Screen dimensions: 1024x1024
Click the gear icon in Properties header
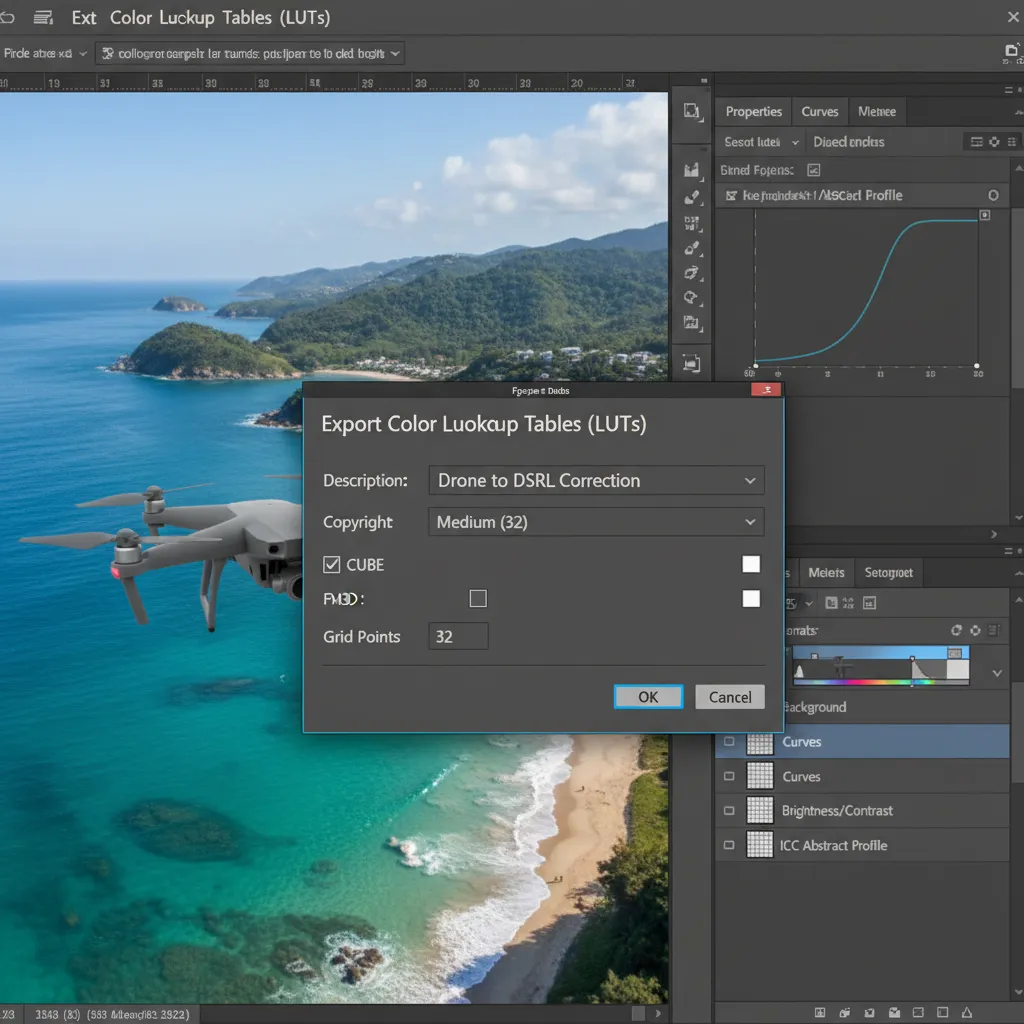click(x=993, y=142)
